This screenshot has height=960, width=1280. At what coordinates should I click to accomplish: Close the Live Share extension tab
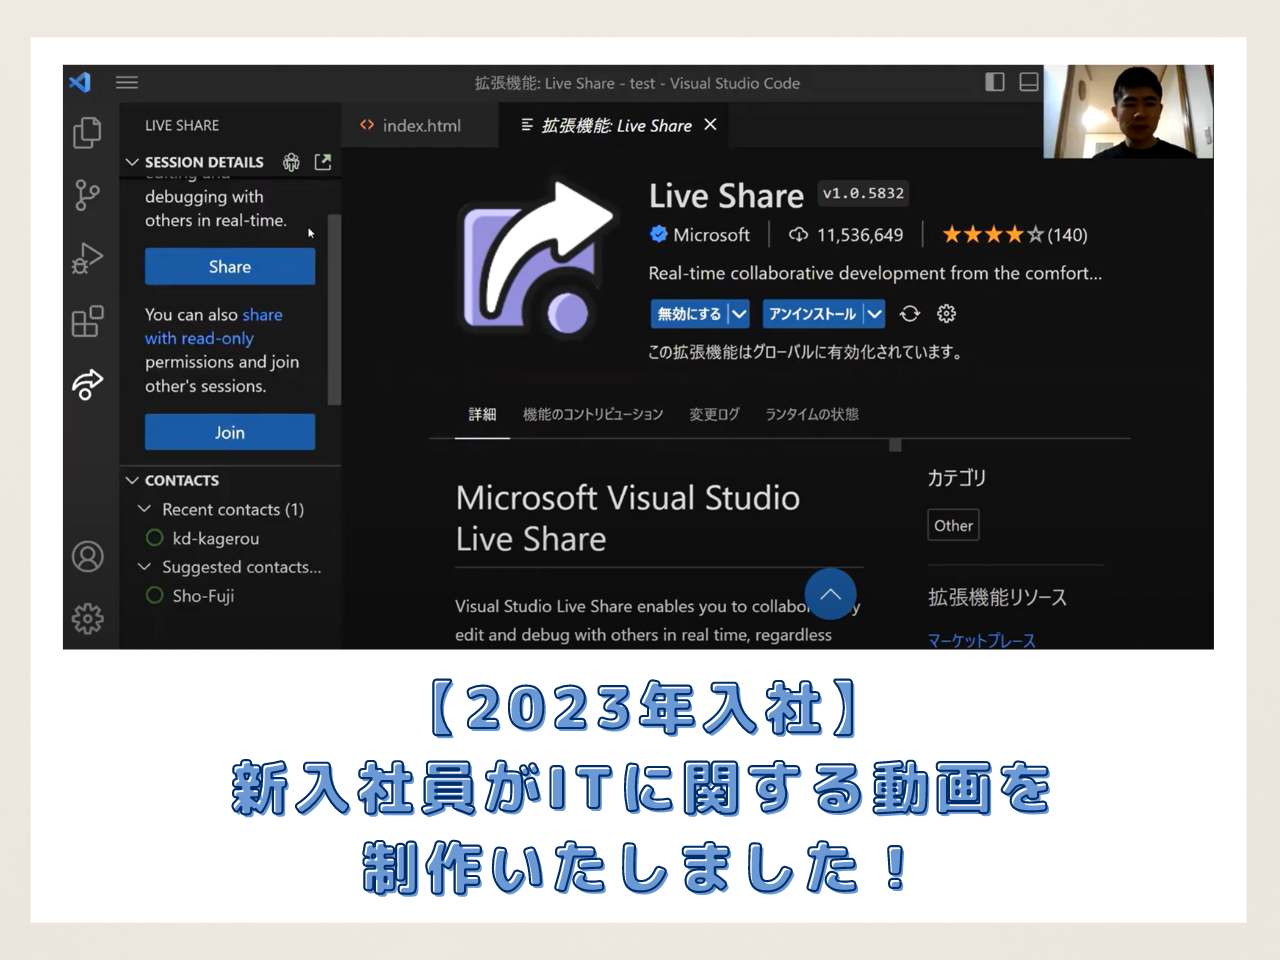tap(710, 124)
